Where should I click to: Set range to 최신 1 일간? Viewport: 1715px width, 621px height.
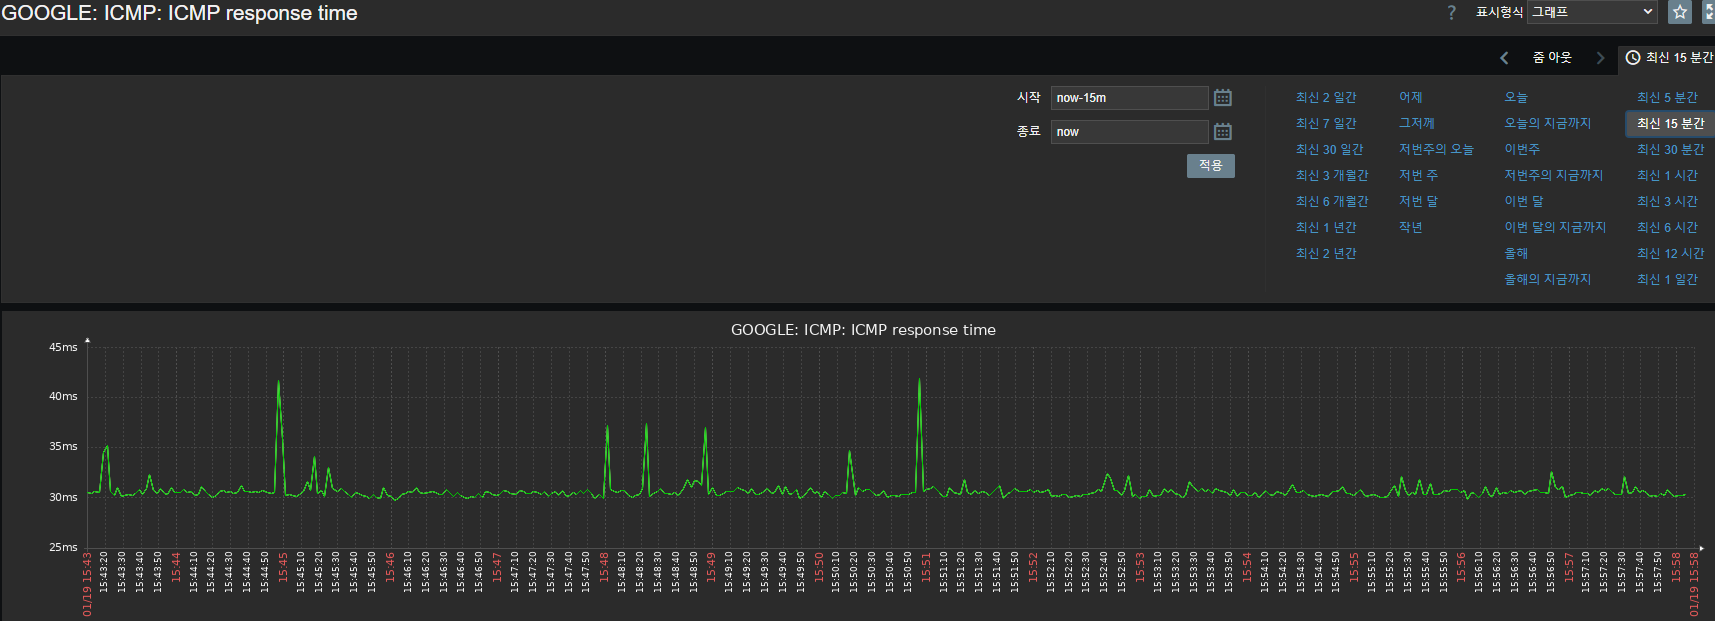1667,280
